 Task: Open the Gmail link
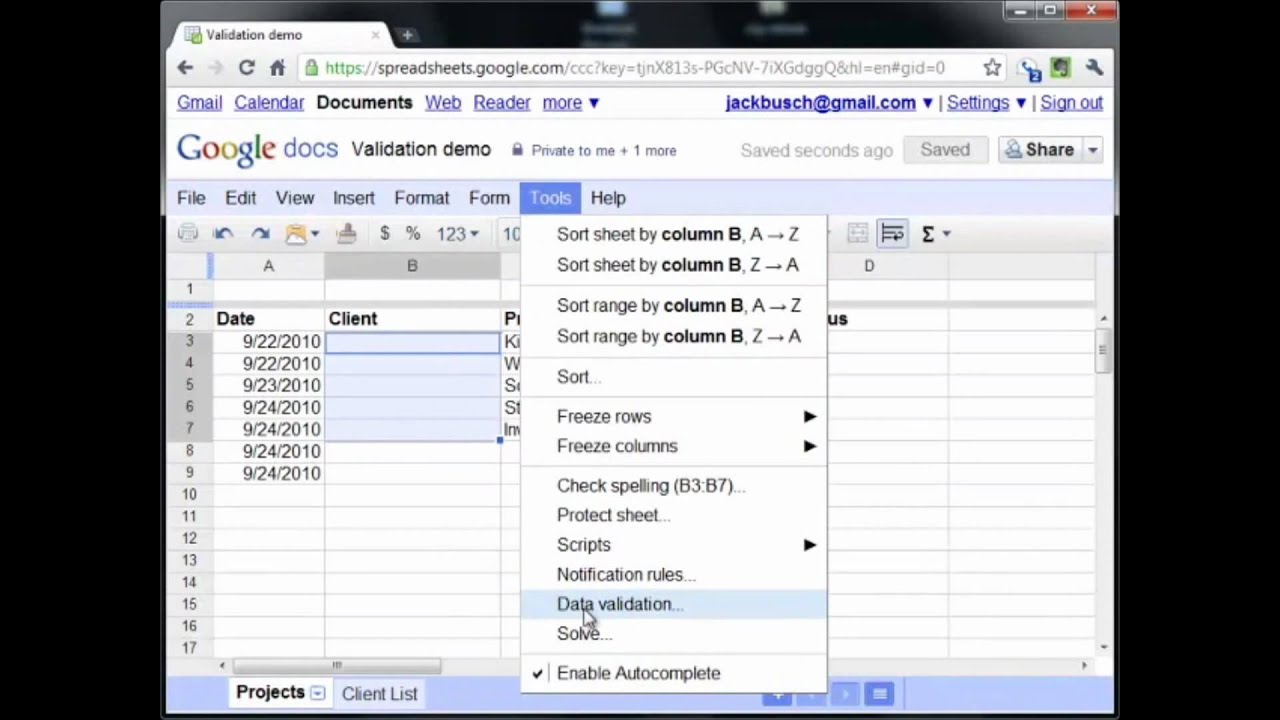(x=199, y=103)
